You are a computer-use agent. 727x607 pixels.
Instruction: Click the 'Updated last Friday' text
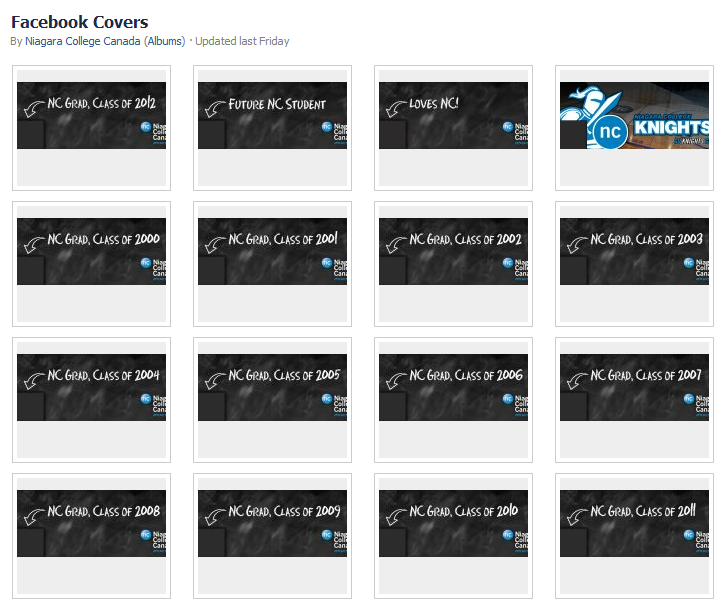(242, 41)
